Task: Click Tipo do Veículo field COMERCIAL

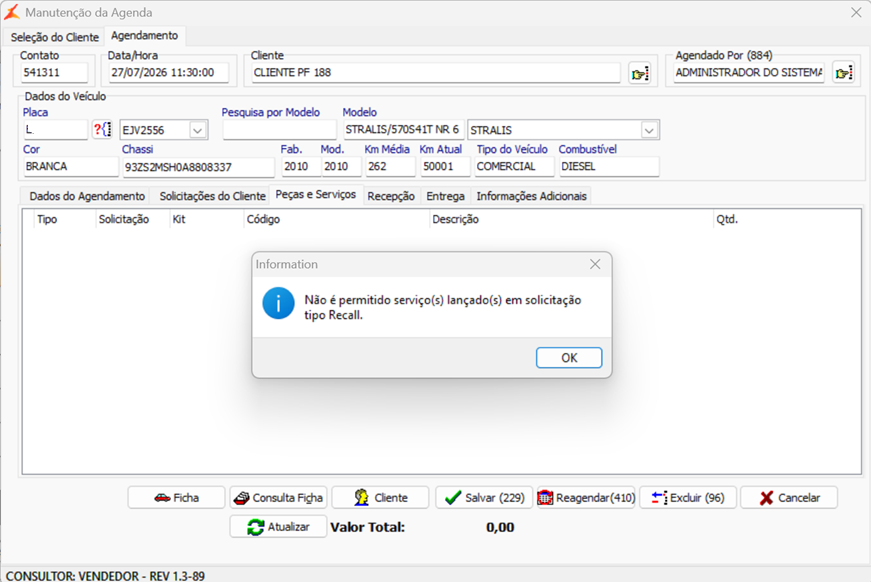Action: (514, 167)
